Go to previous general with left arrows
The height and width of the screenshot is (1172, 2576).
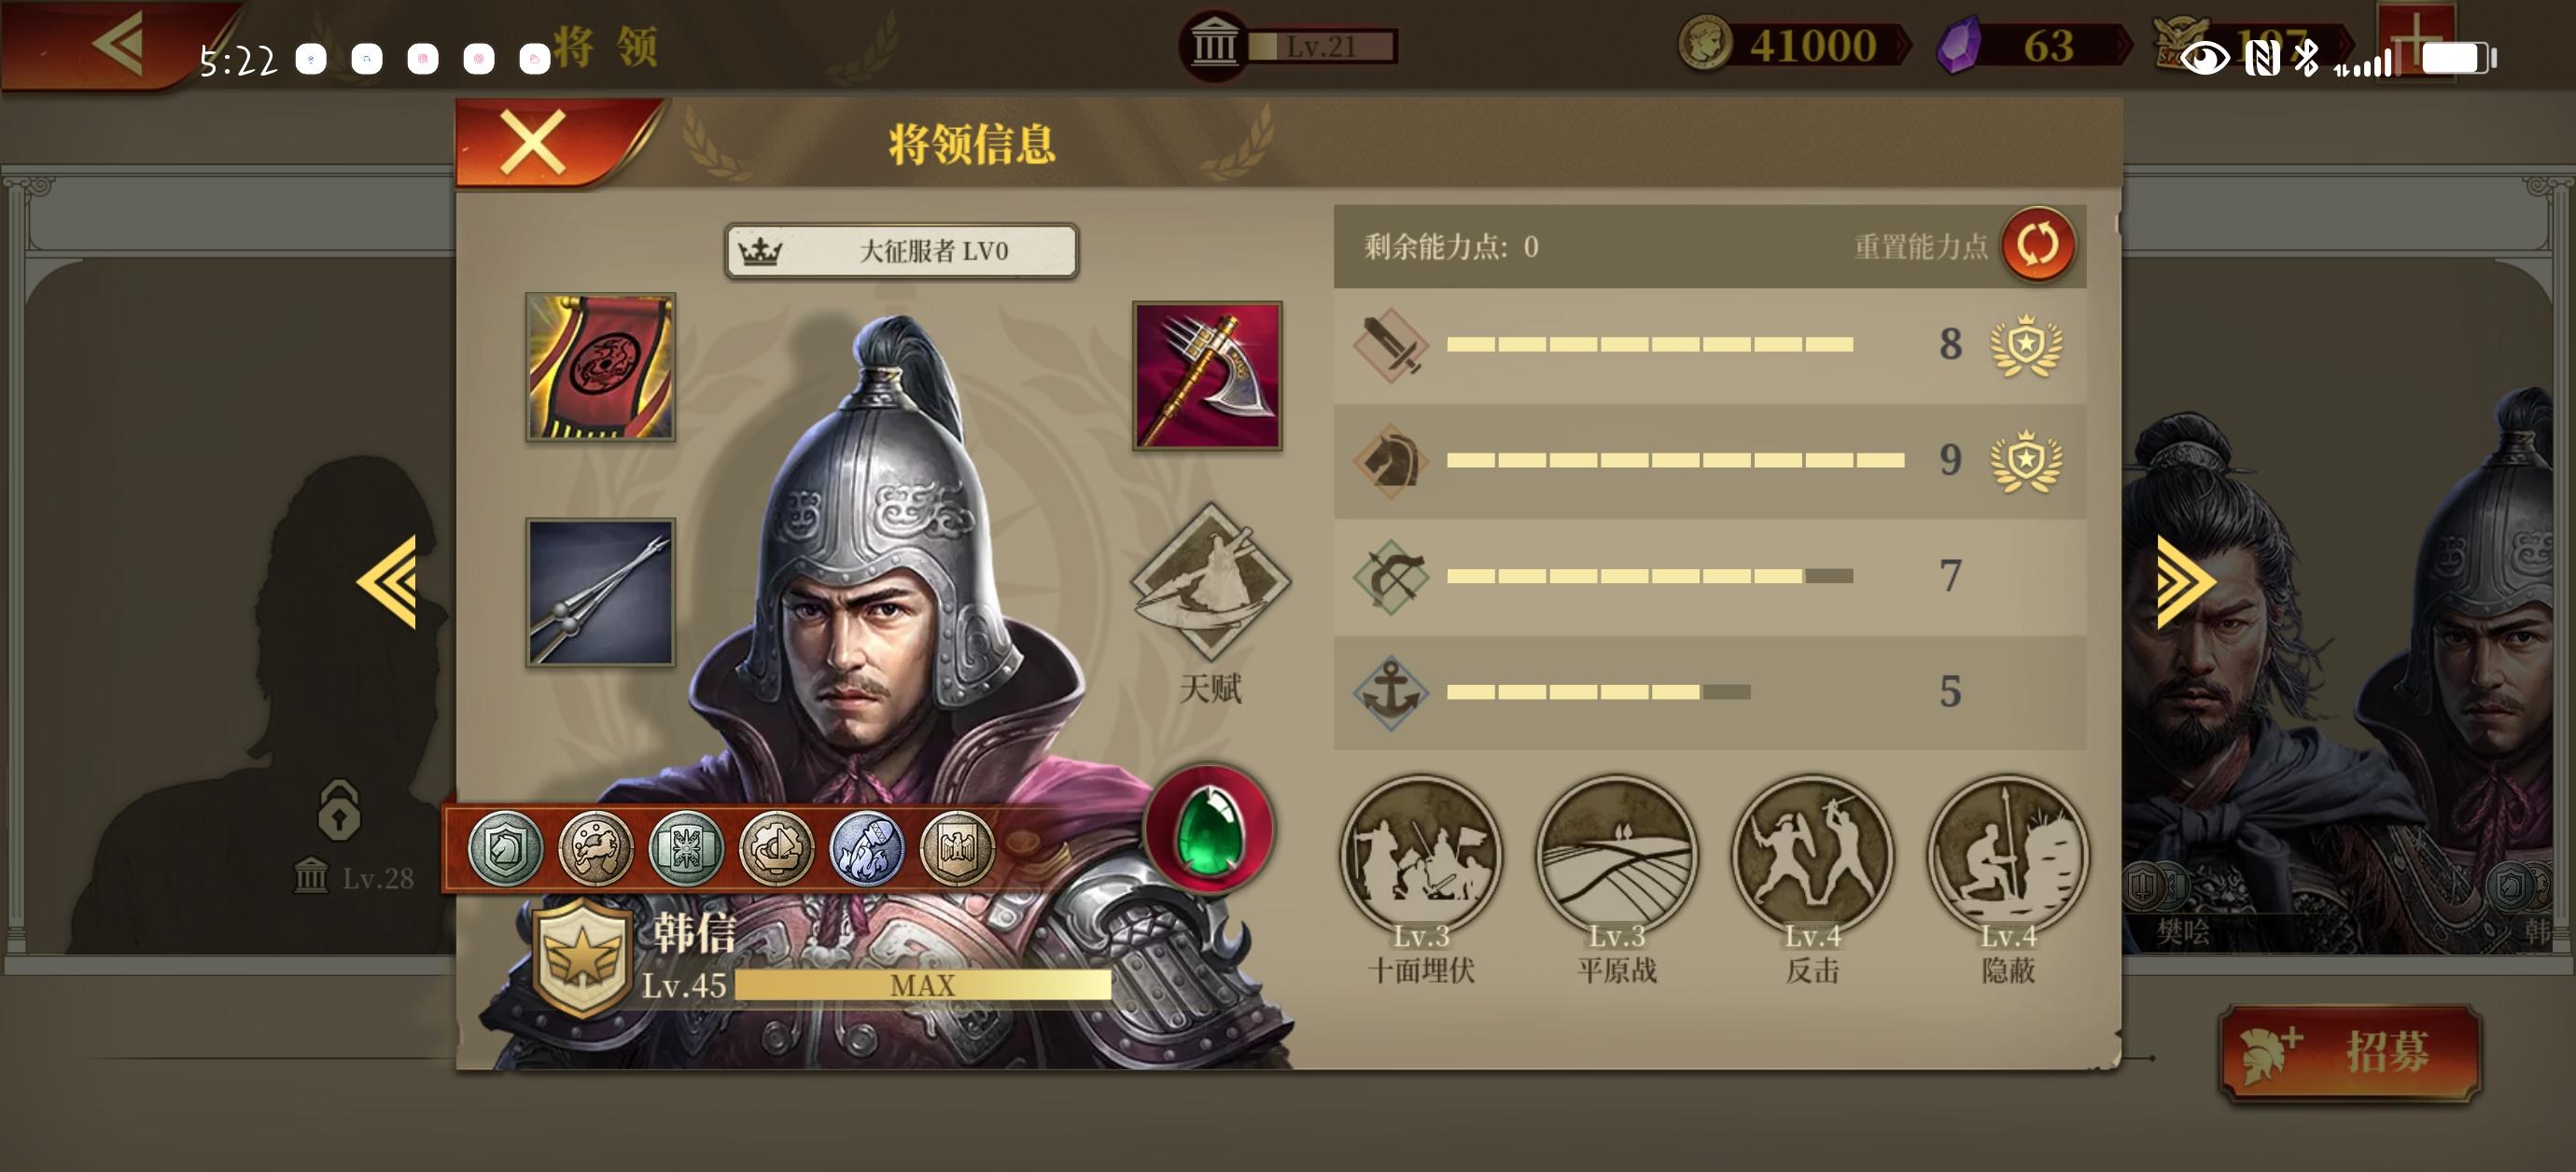coord(387,582)
